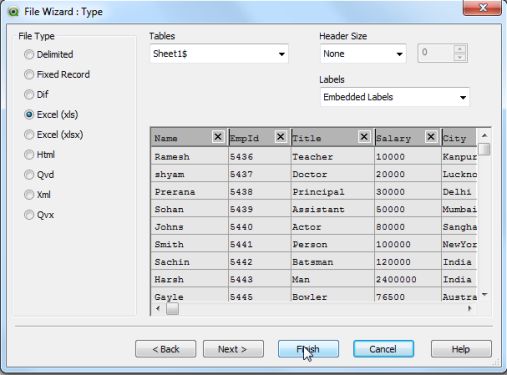507x375 pixels.
Task: Click the cell containing Johns
Action: tap(189, 227)
